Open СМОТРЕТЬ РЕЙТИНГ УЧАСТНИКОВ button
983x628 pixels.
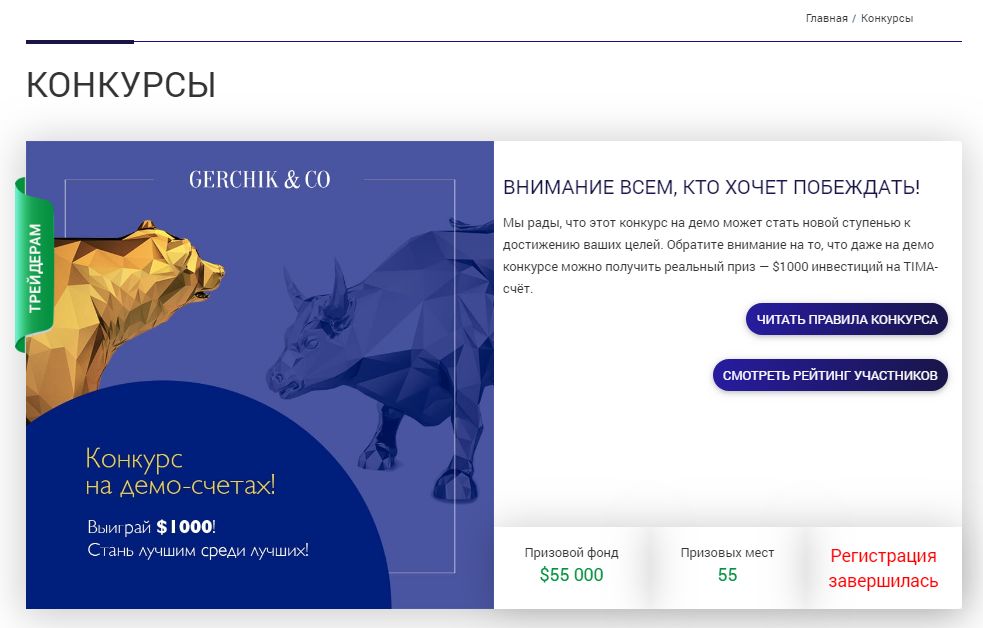[x=830, y=375]
